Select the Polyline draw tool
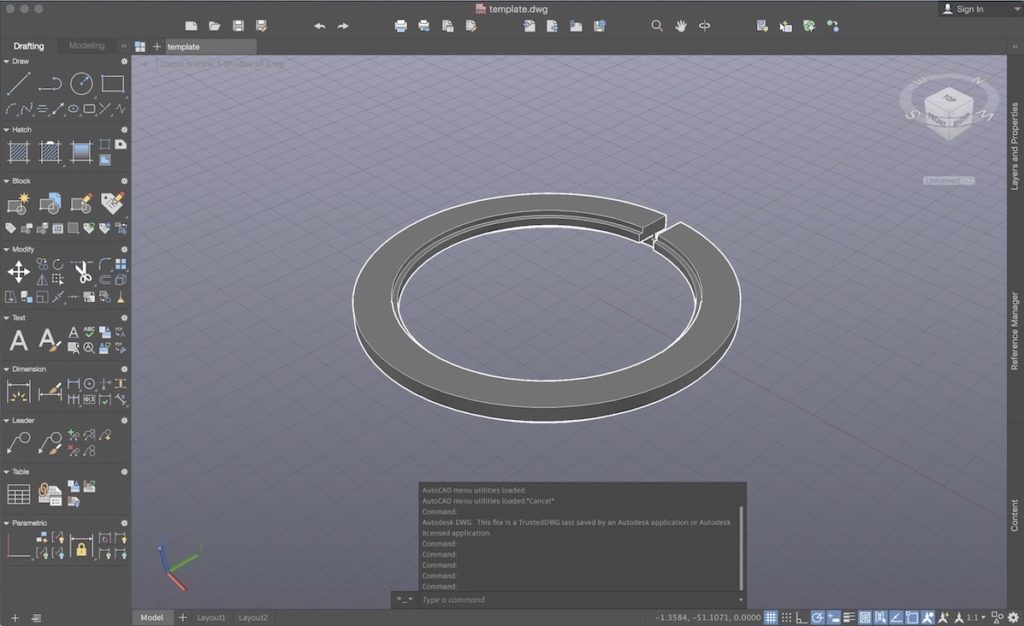The height and width of the screenshot is (626, 1024). point(50,84)
